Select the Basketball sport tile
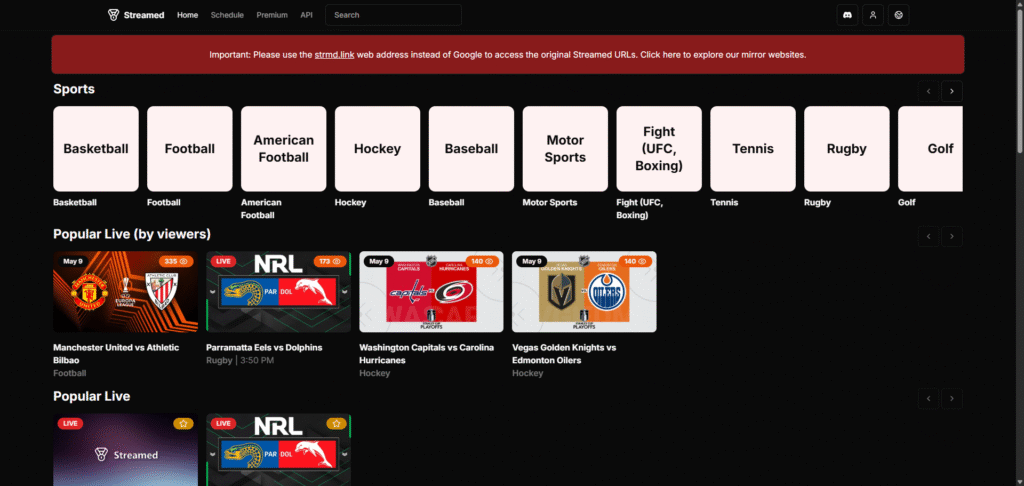The height and width of the screenshot is (486, 1024). [x=96, y=149]
